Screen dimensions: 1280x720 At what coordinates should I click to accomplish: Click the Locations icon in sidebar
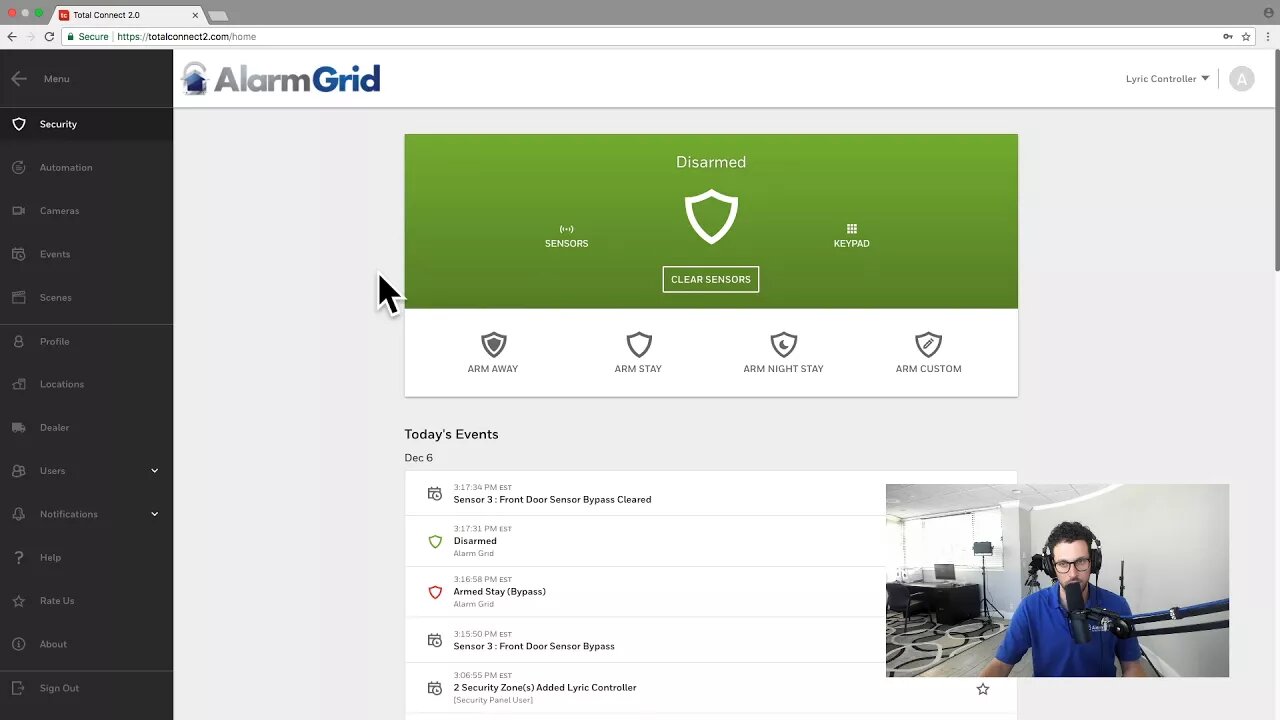click(x=19, y=384)
